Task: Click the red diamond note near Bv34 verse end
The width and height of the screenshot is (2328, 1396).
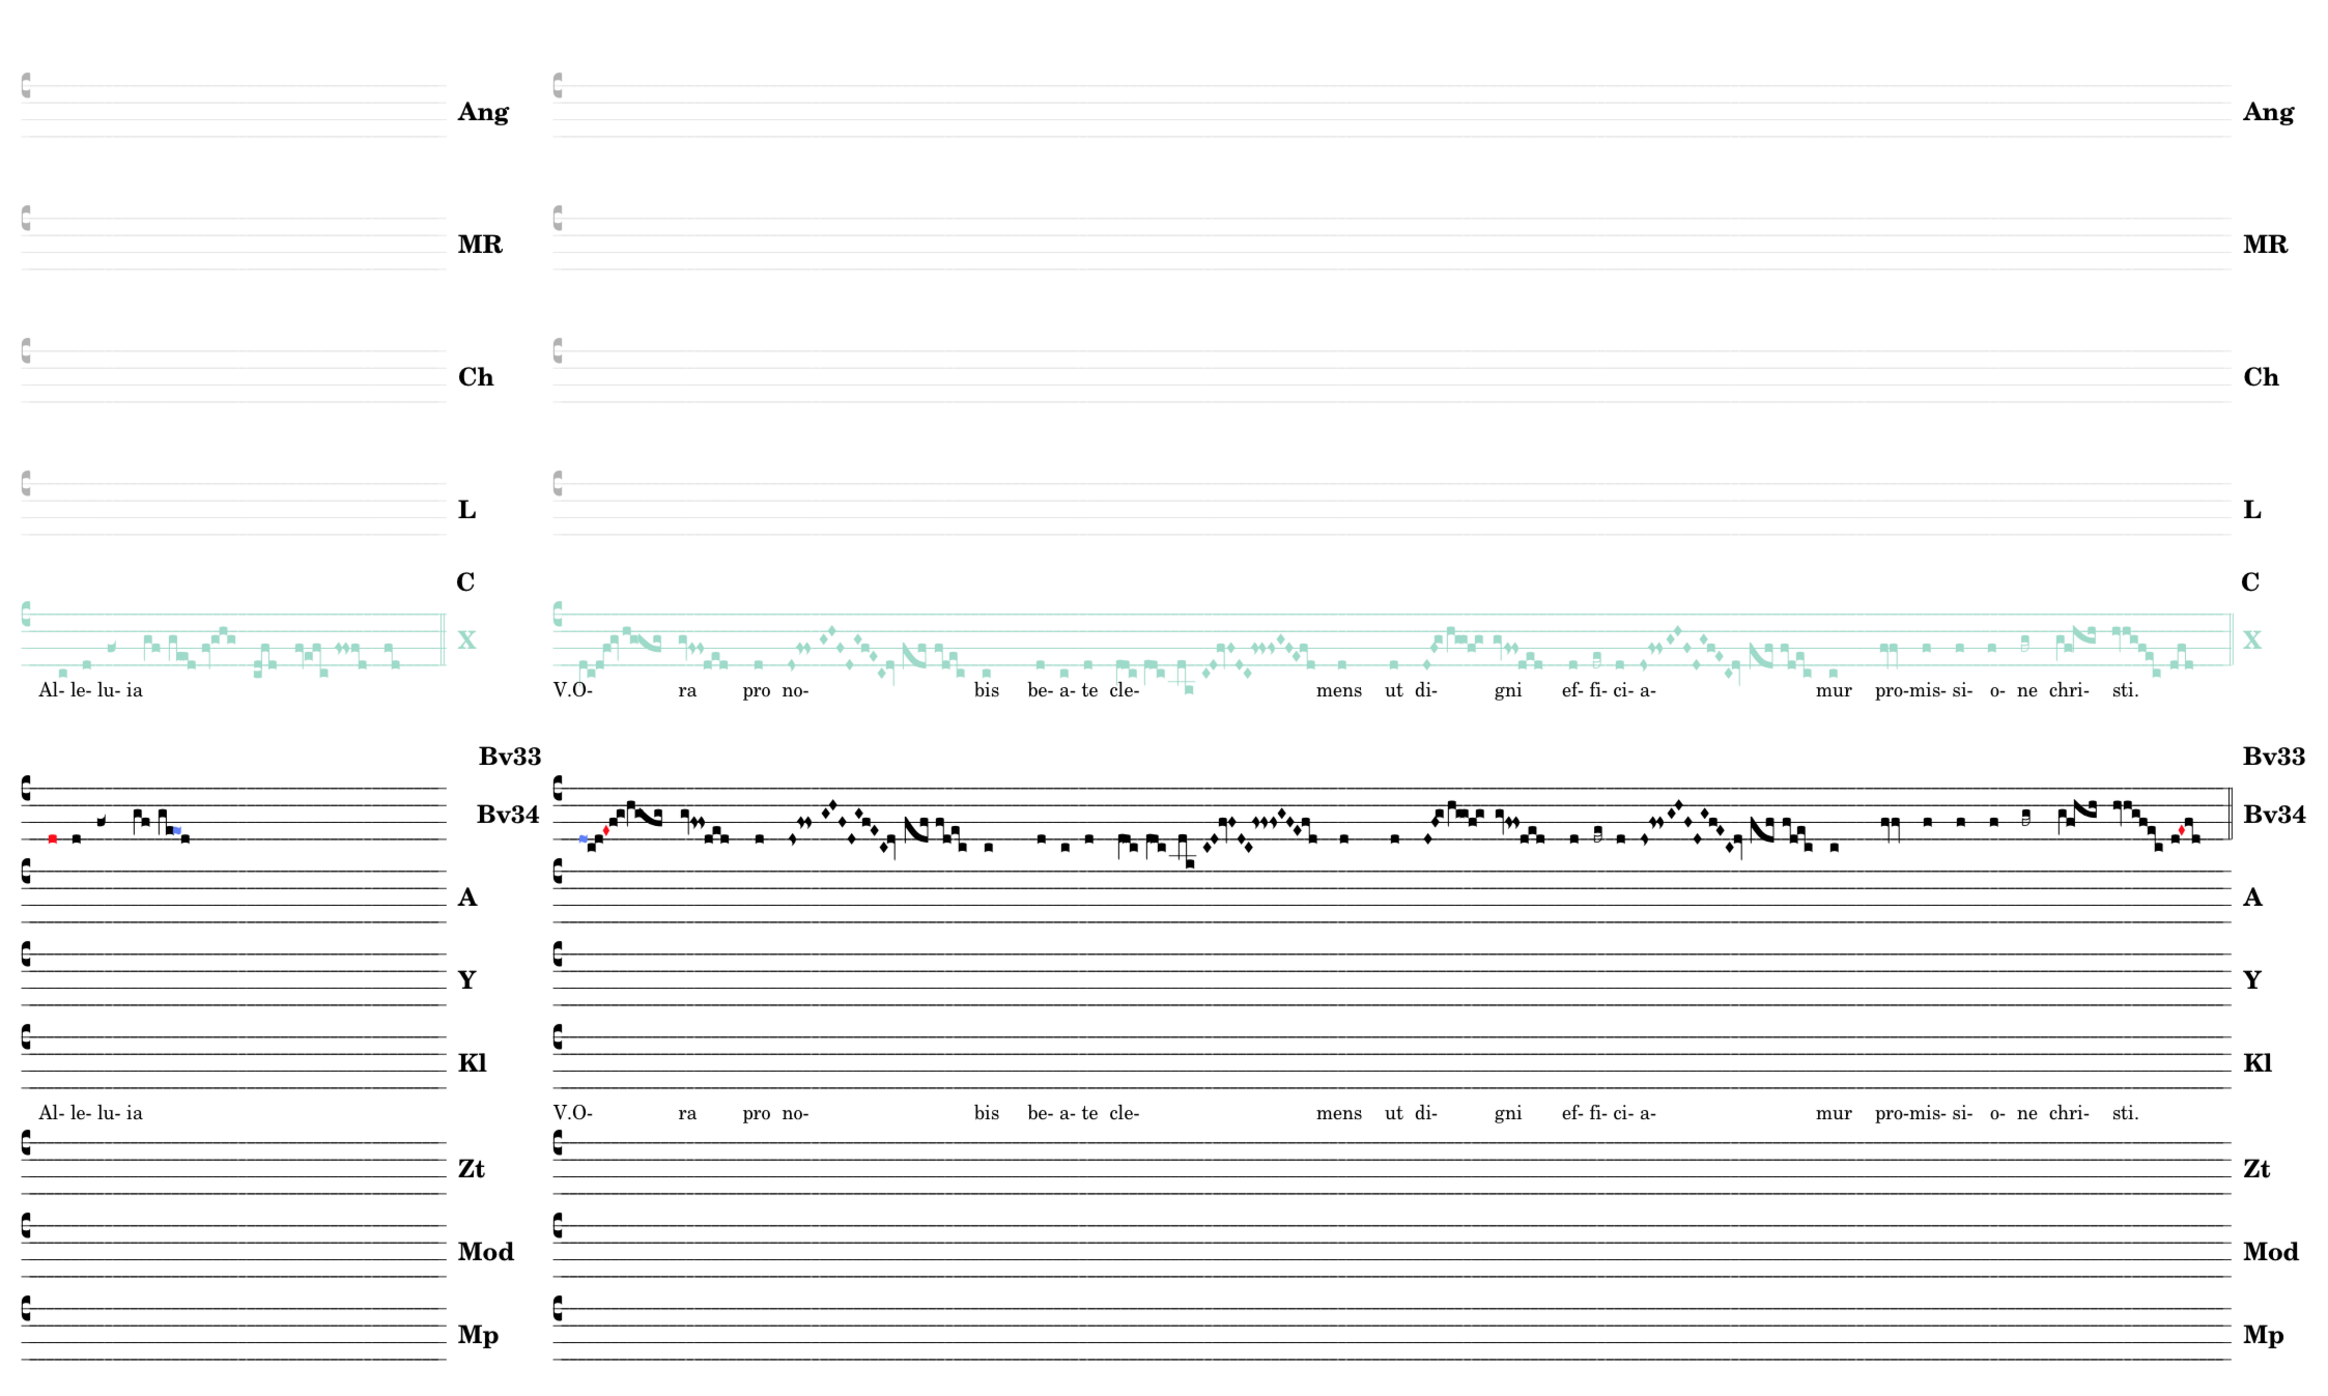Action: (x=2181, y=831)
